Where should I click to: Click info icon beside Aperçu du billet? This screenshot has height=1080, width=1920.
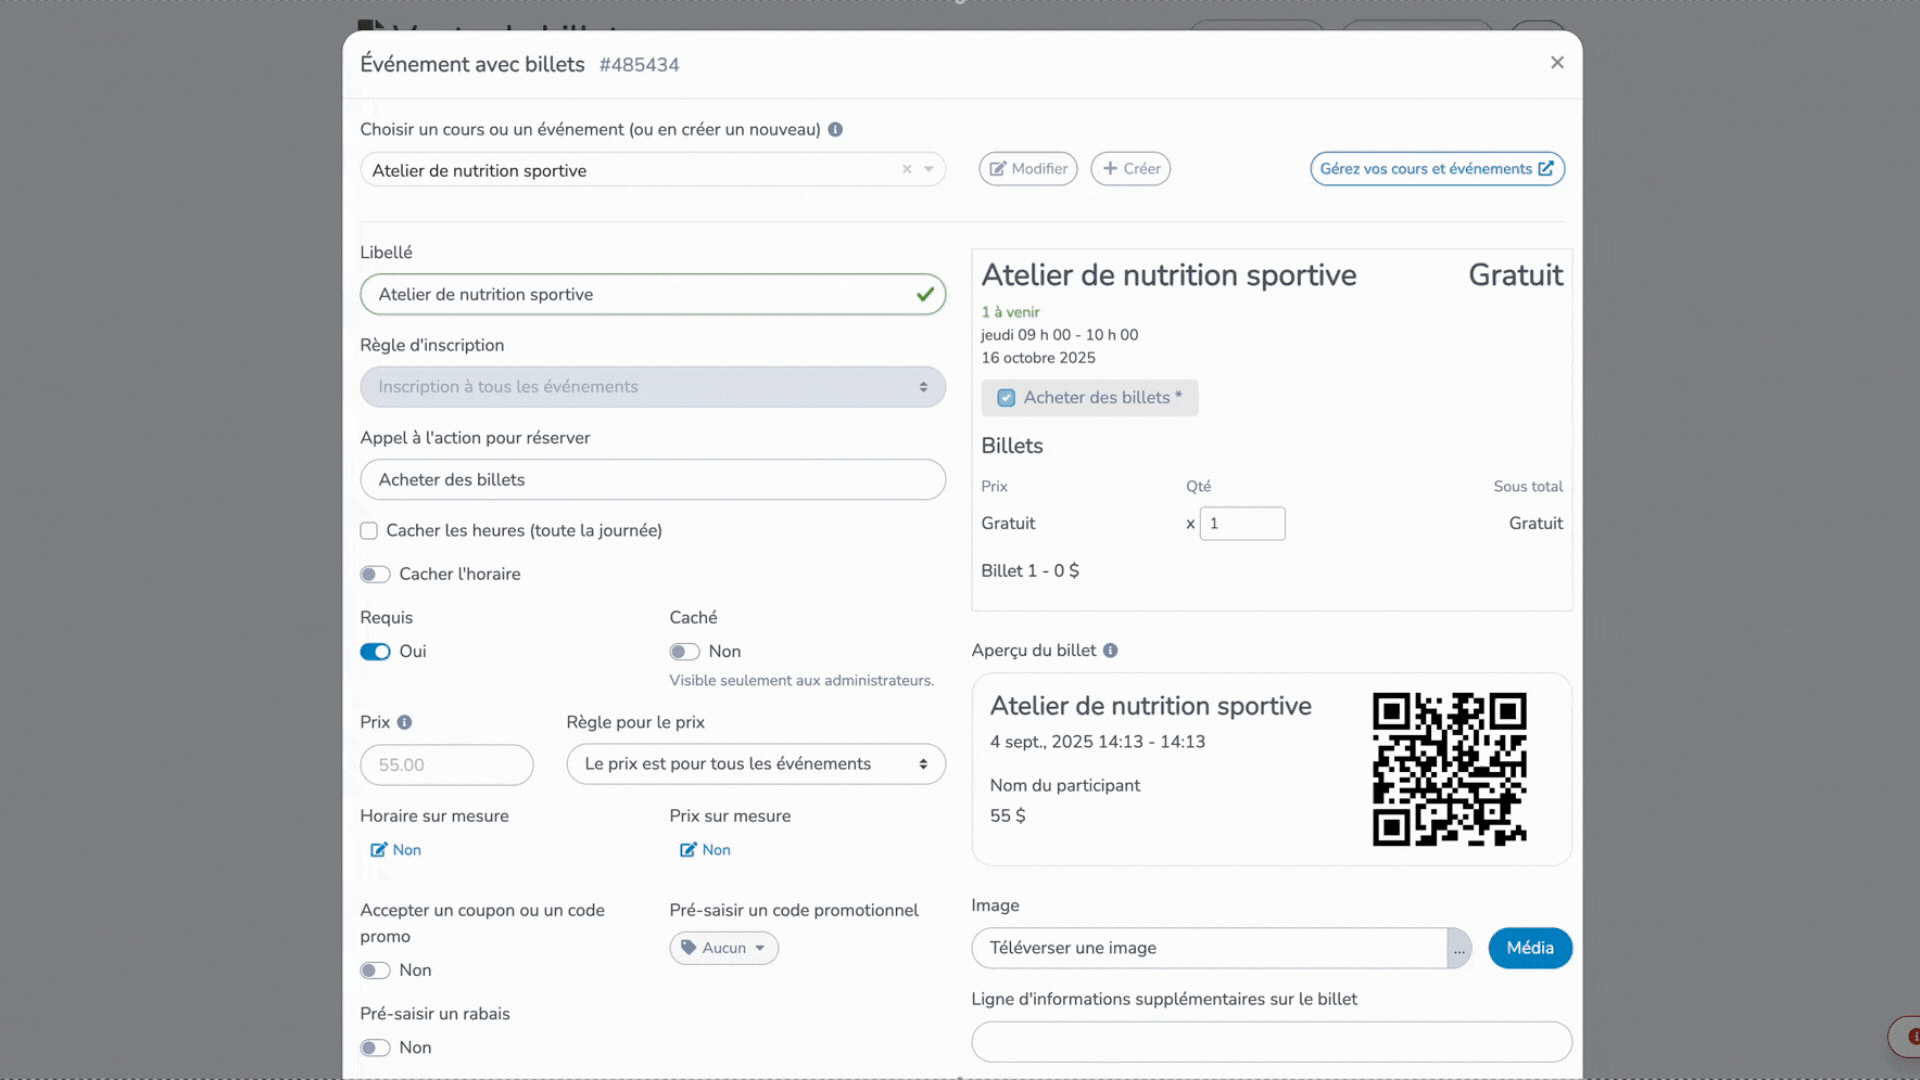(x=1110, y=651)
